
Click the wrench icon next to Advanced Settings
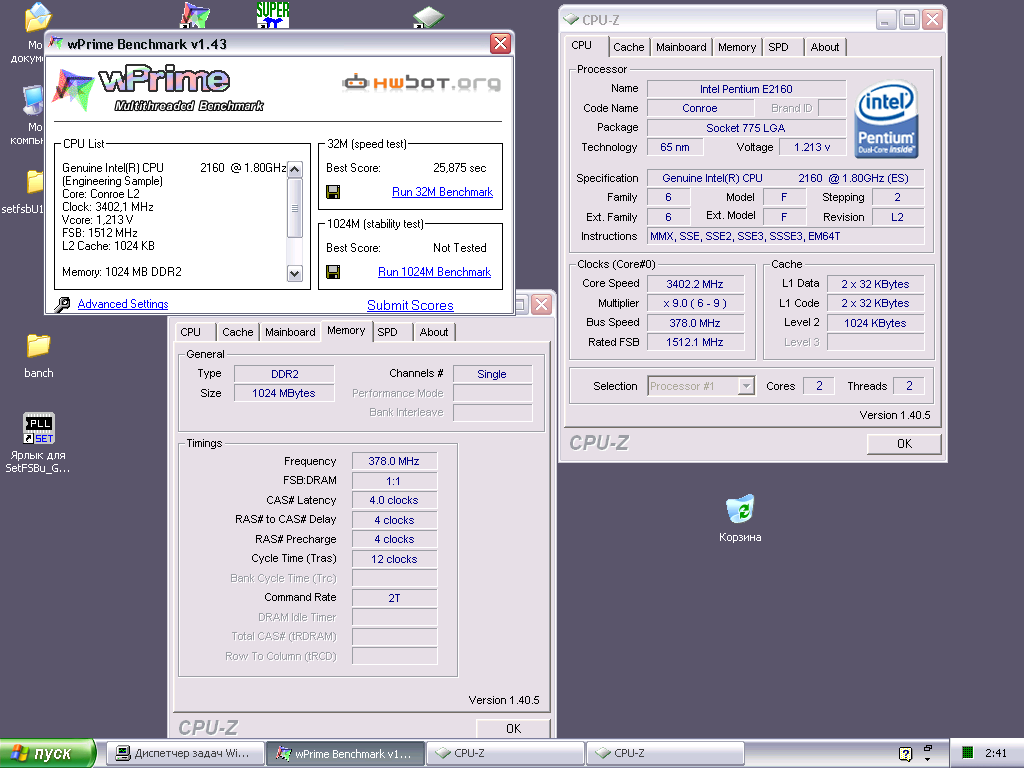click(x=63, y=304)
